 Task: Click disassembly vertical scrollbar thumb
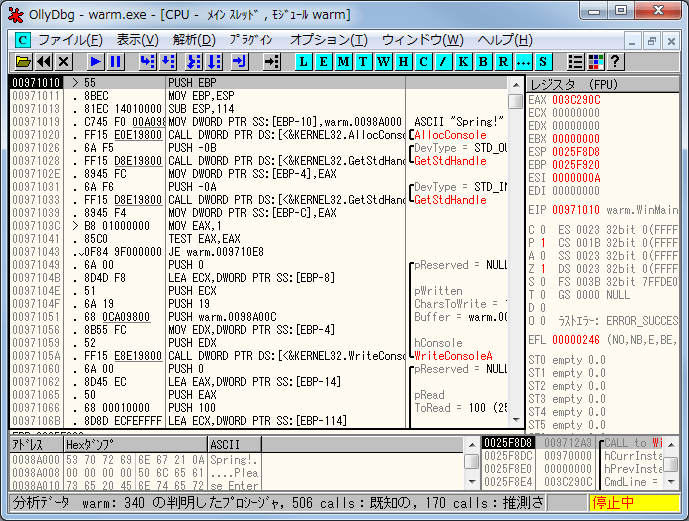point(515,101)
